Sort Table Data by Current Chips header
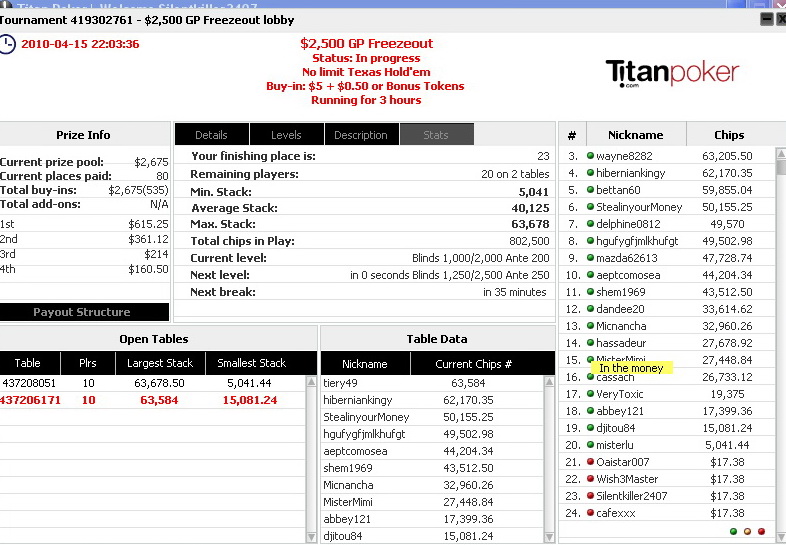 tap(473, 364)
